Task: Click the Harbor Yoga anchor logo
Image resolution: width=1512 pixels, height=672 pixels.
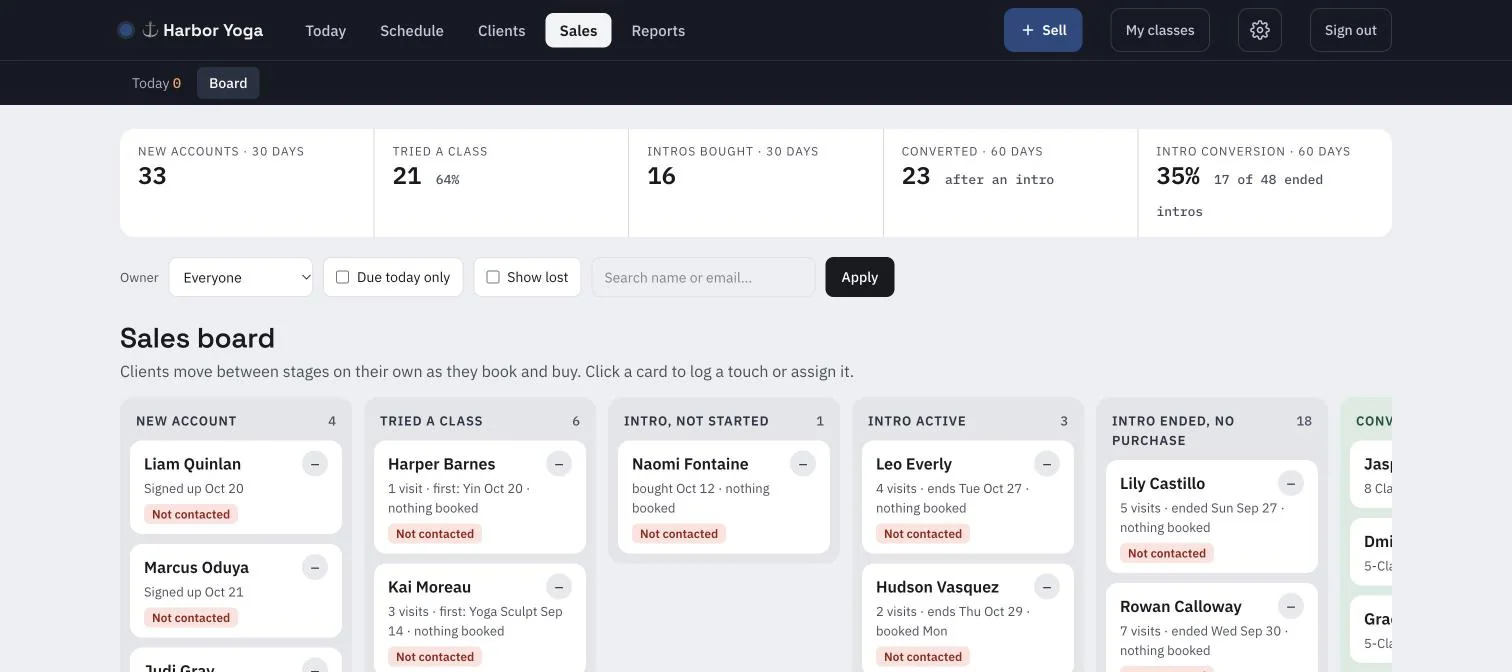Action: pos(150,30)
